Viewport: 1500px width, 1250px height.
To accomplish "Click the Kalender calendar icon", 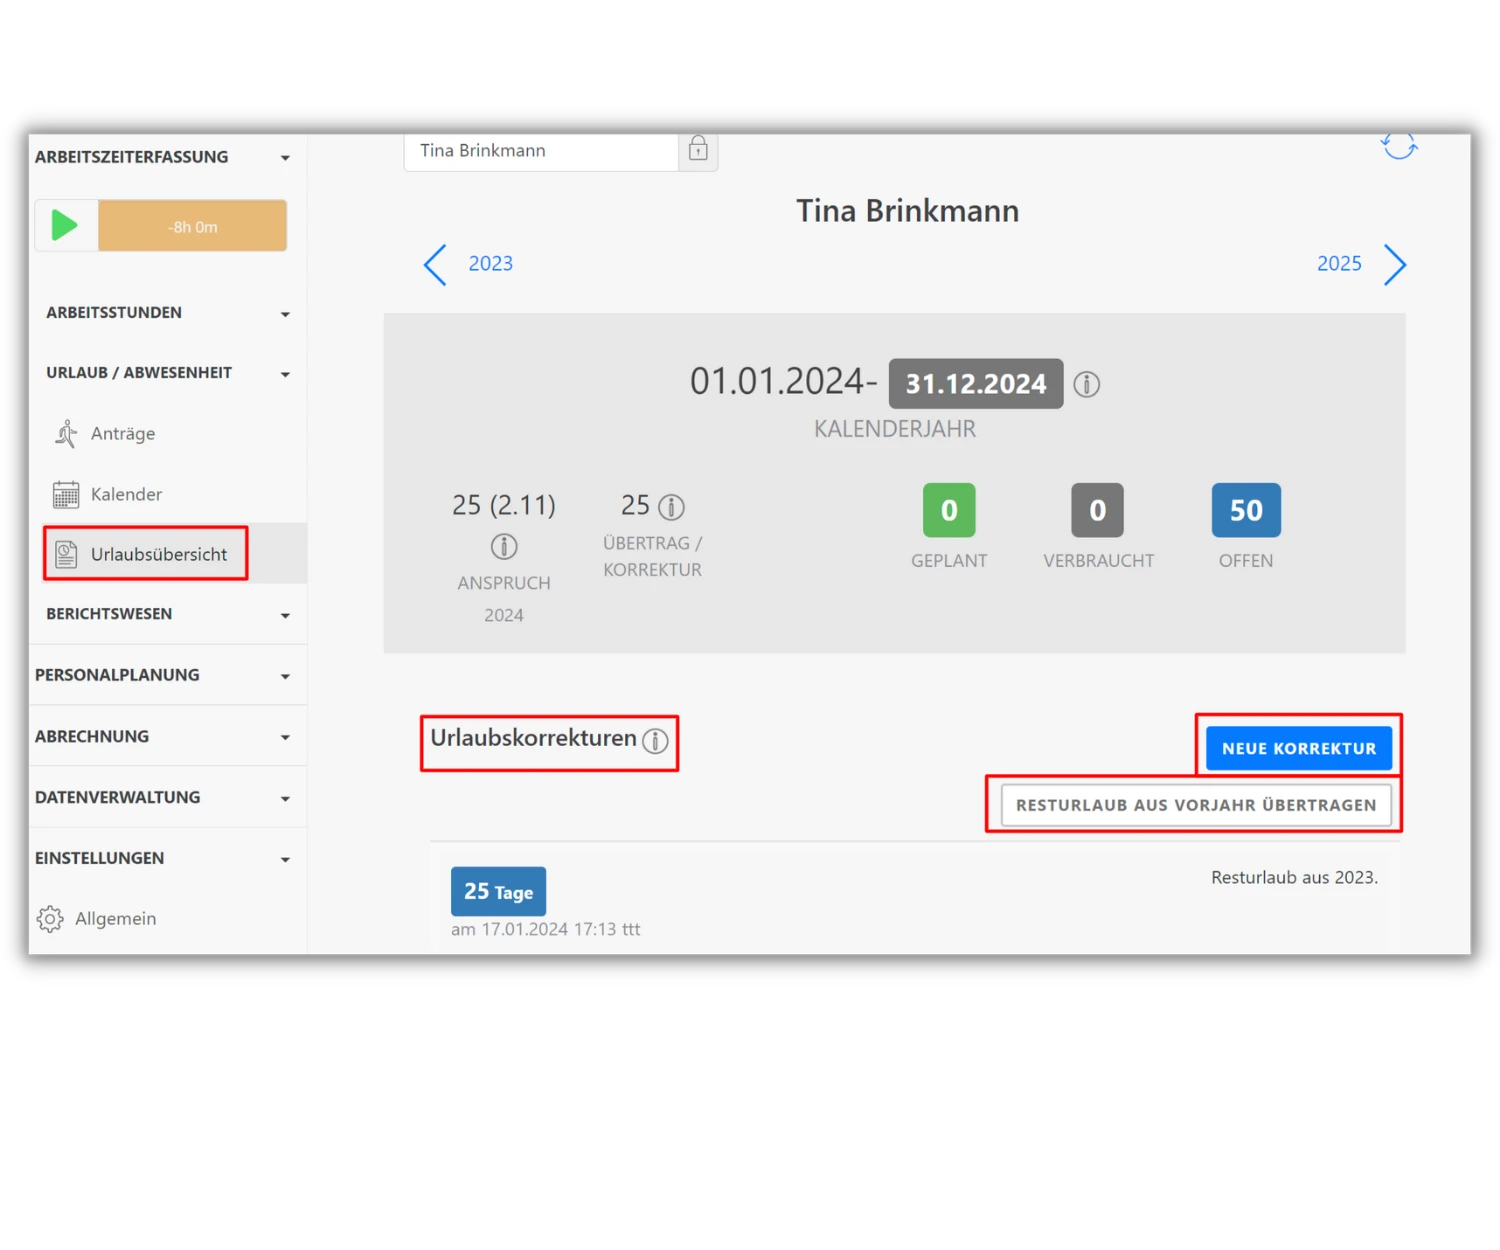I will pyautogui.click(x=65, y=493).
